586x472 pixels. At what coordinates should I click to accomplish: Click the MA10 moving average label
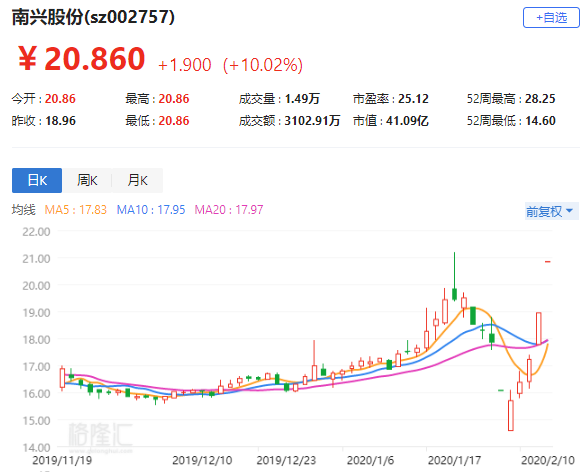[x=151, y=210]
